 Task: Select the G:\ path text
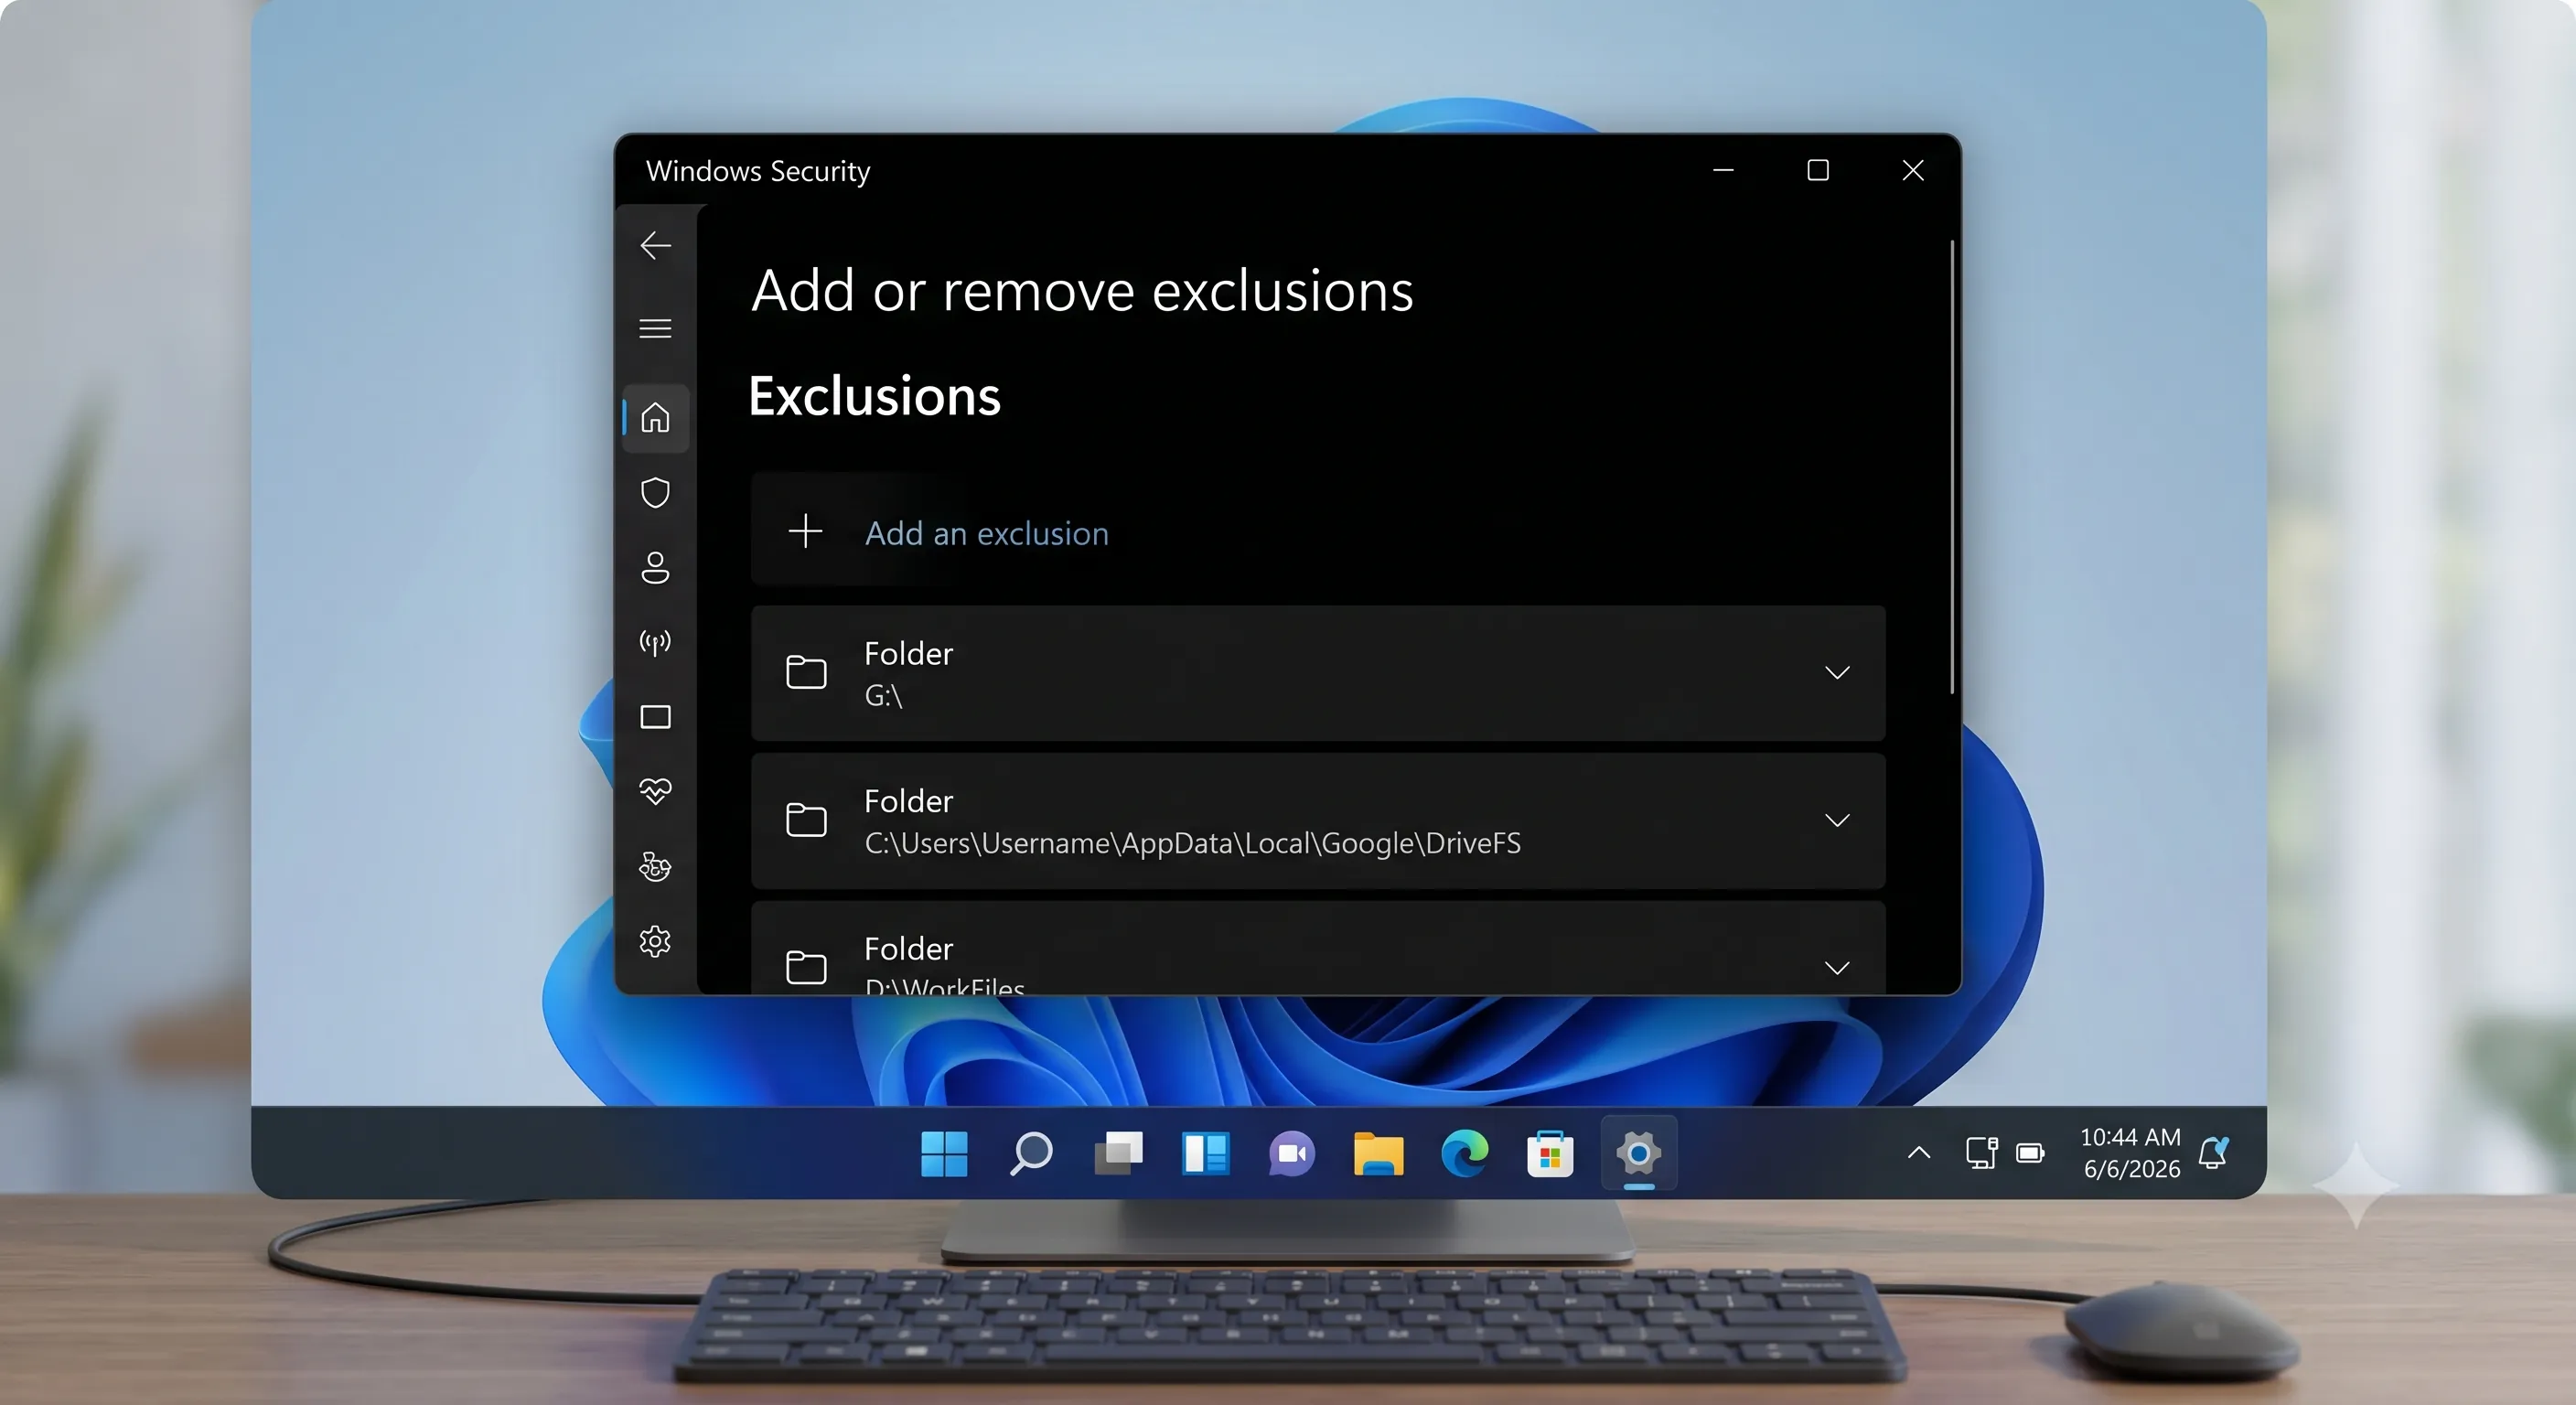click(x=883, y=695)
